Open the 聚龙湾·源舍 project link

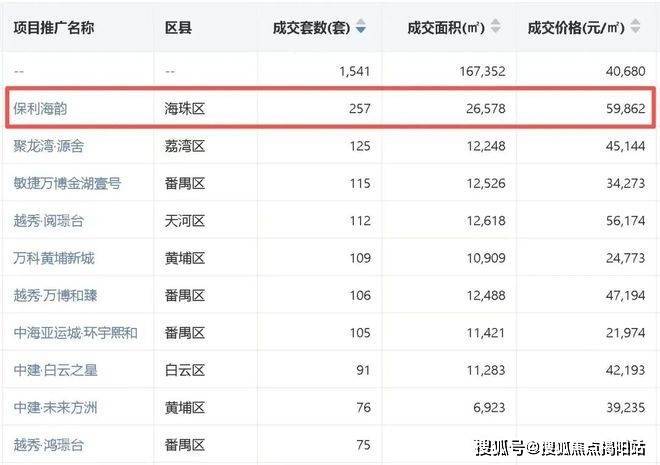[49, 146]
